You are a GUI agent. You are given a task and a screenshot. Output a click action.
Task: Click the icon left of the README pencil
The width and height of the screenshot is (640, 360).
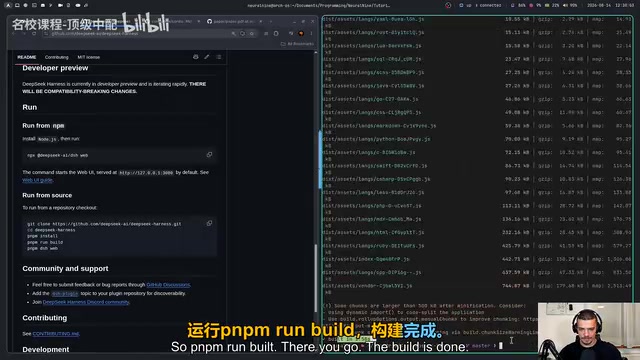tap(196, 57)
